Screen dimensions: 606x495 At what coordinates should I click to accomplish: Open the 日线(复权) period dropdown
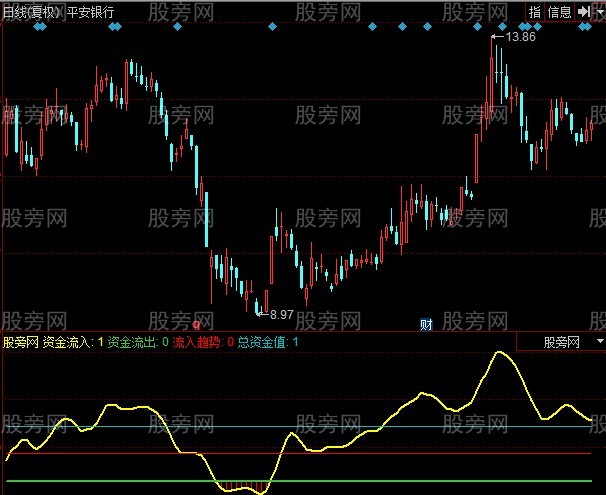30,12
